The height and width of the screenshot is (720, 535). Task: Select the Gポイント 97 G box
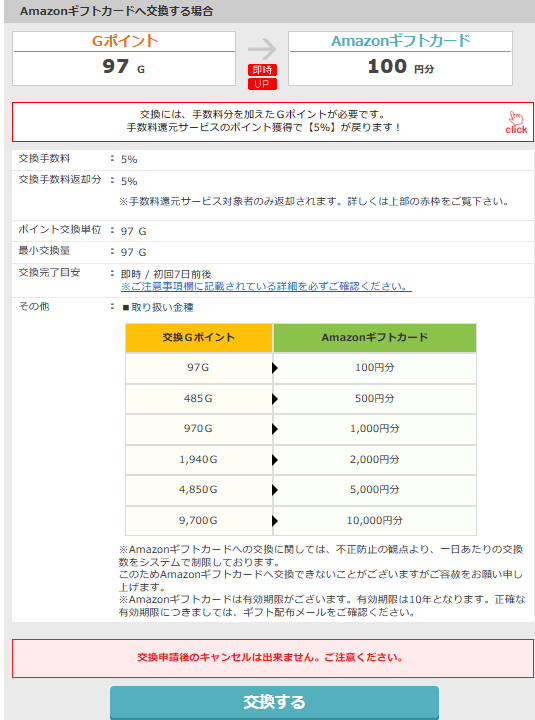124,58
